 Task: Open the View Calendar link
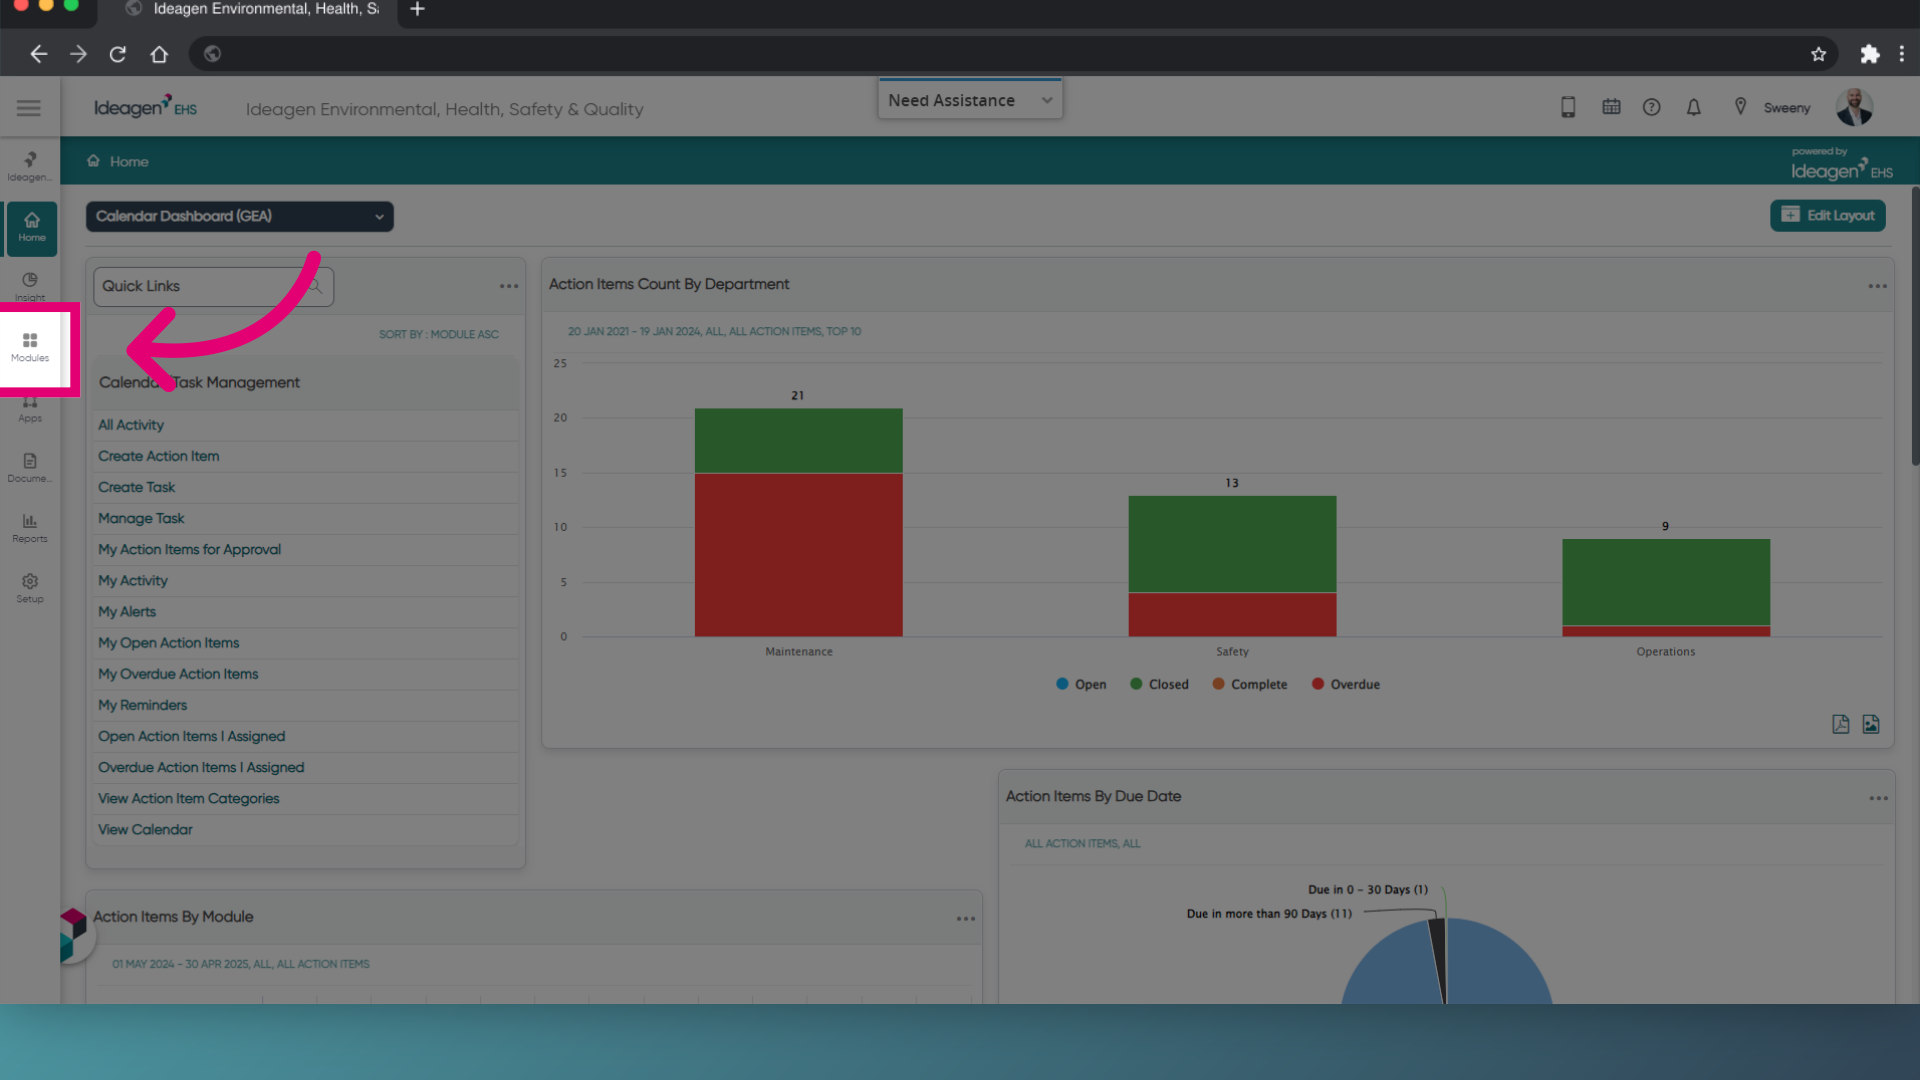(145, 829)
